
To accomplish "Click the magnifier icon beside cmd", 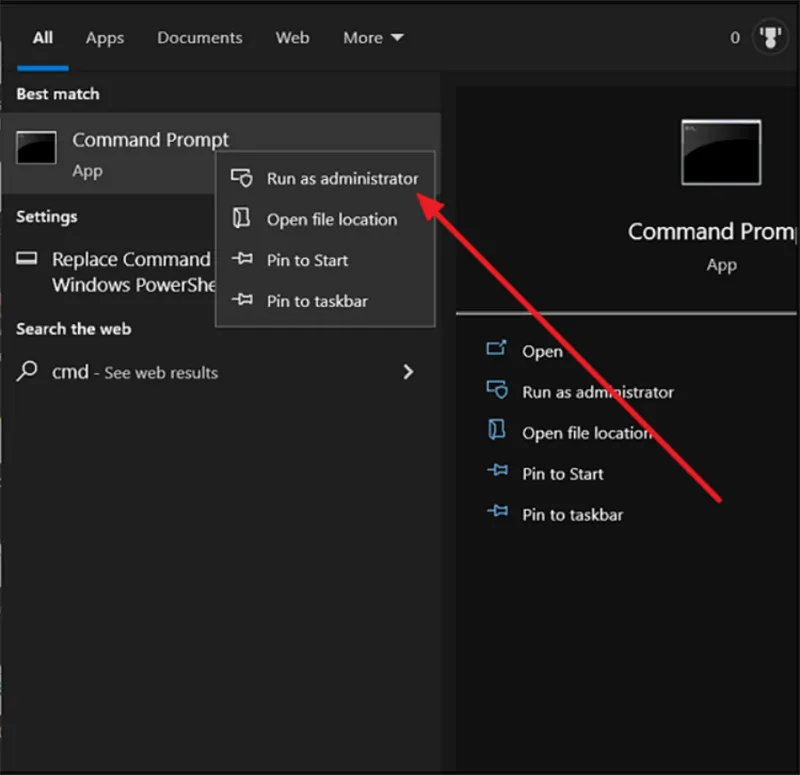I will coord(27,371).
